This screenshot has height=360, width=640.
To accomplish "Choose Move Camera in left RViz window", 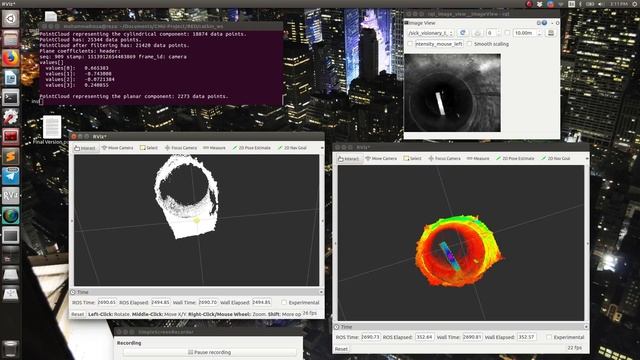I will click(x=118, y=148).
